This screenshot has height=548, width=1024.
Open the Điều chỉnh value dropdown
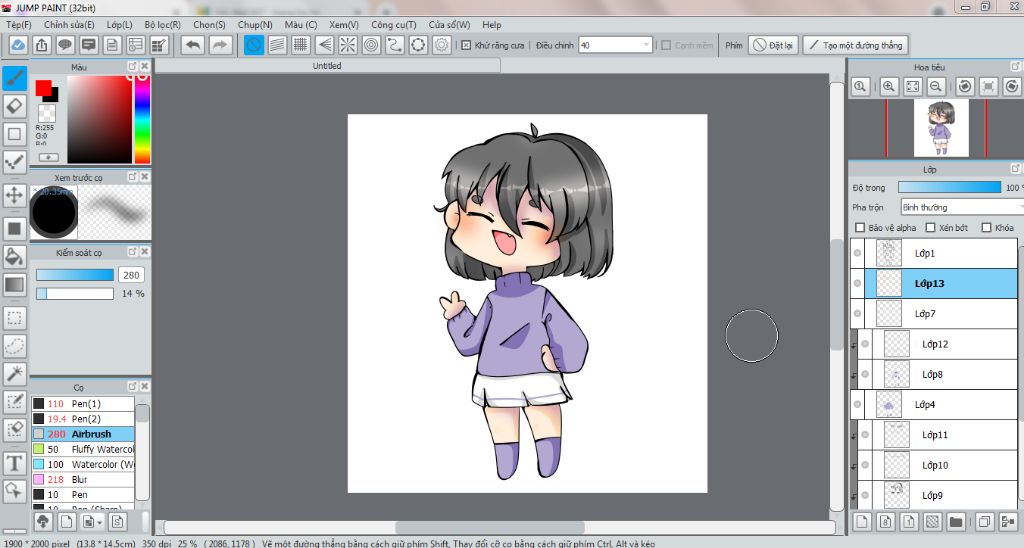[647, 45]
